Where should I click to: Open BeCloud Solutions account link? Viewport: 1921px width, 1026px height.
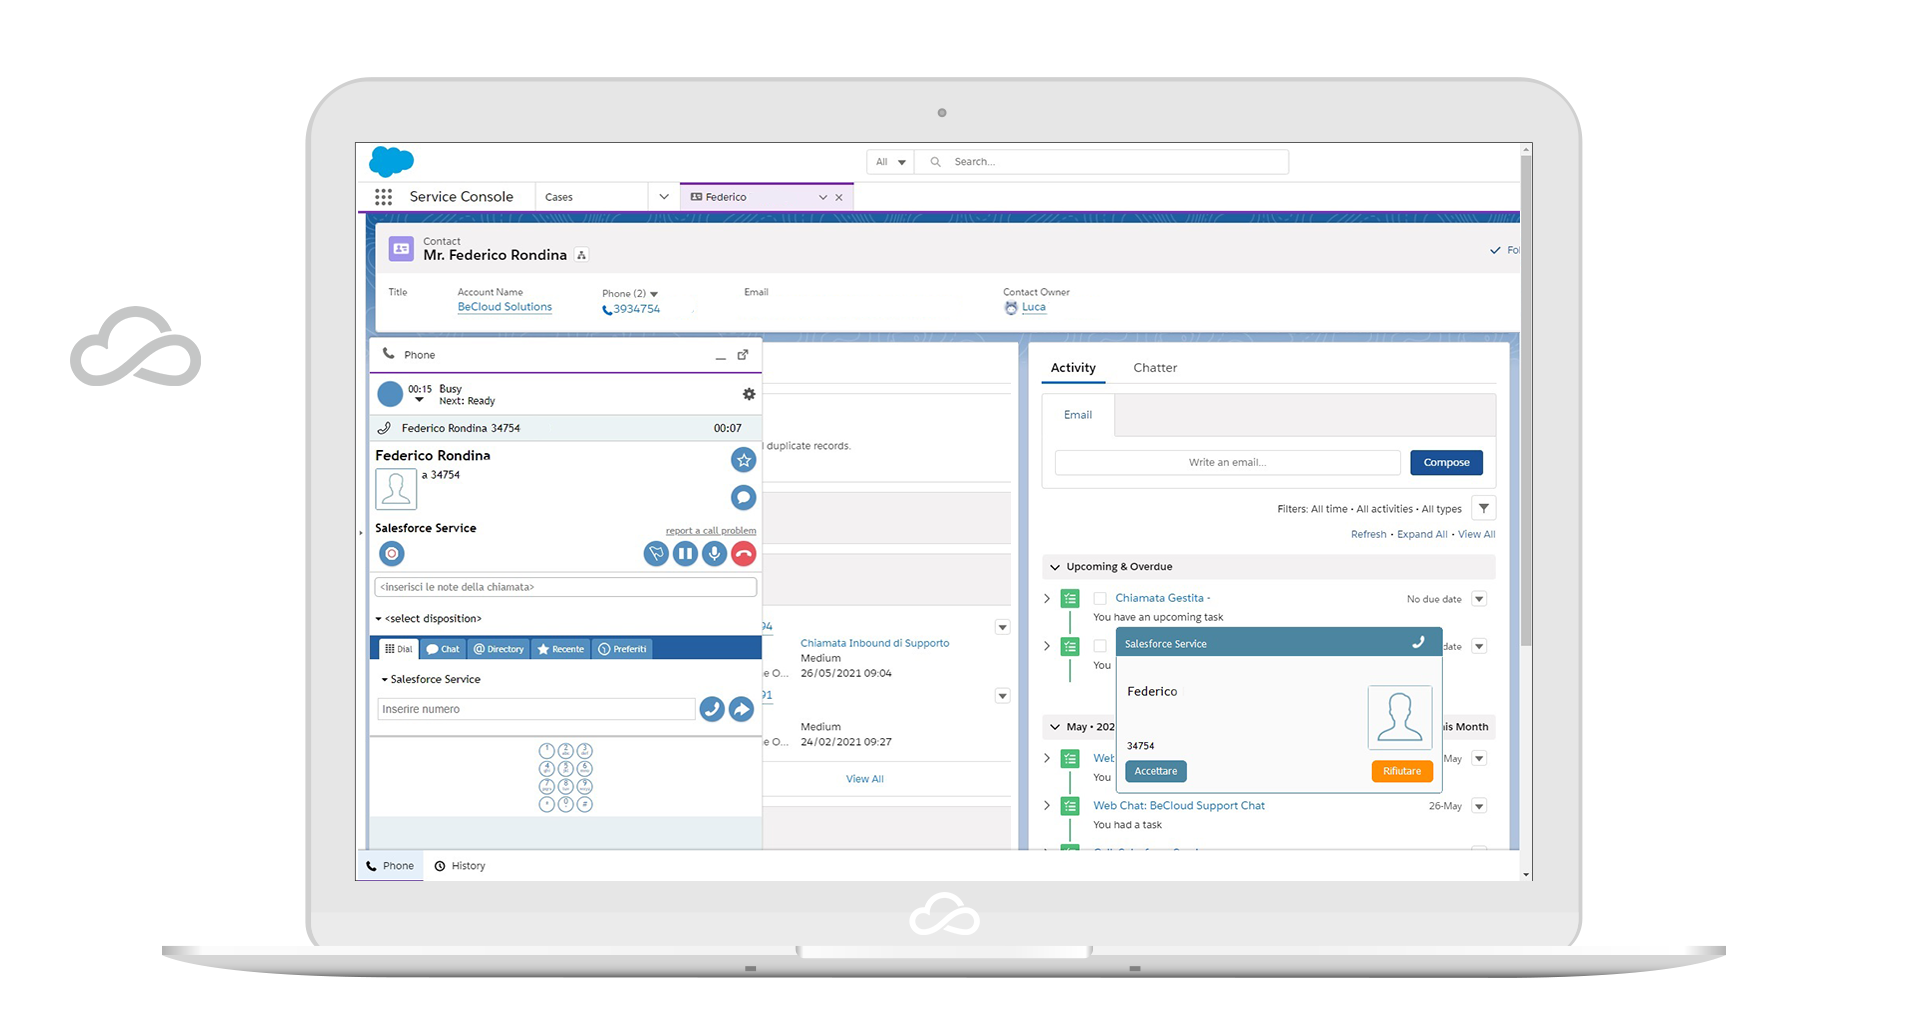click(504, 307)
